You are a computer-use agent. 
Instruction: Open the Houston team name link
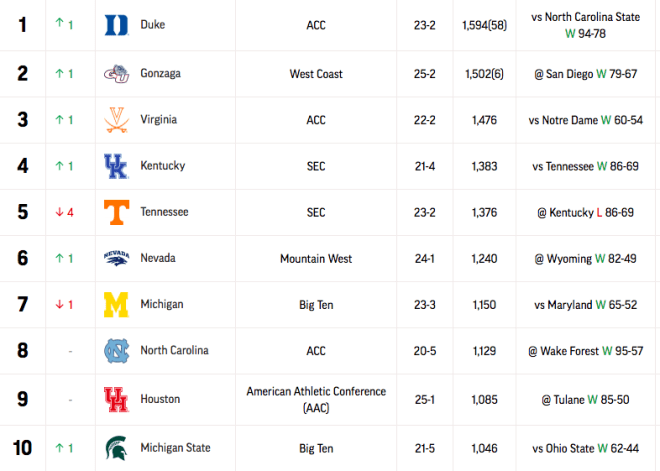(x=160, y=399)
